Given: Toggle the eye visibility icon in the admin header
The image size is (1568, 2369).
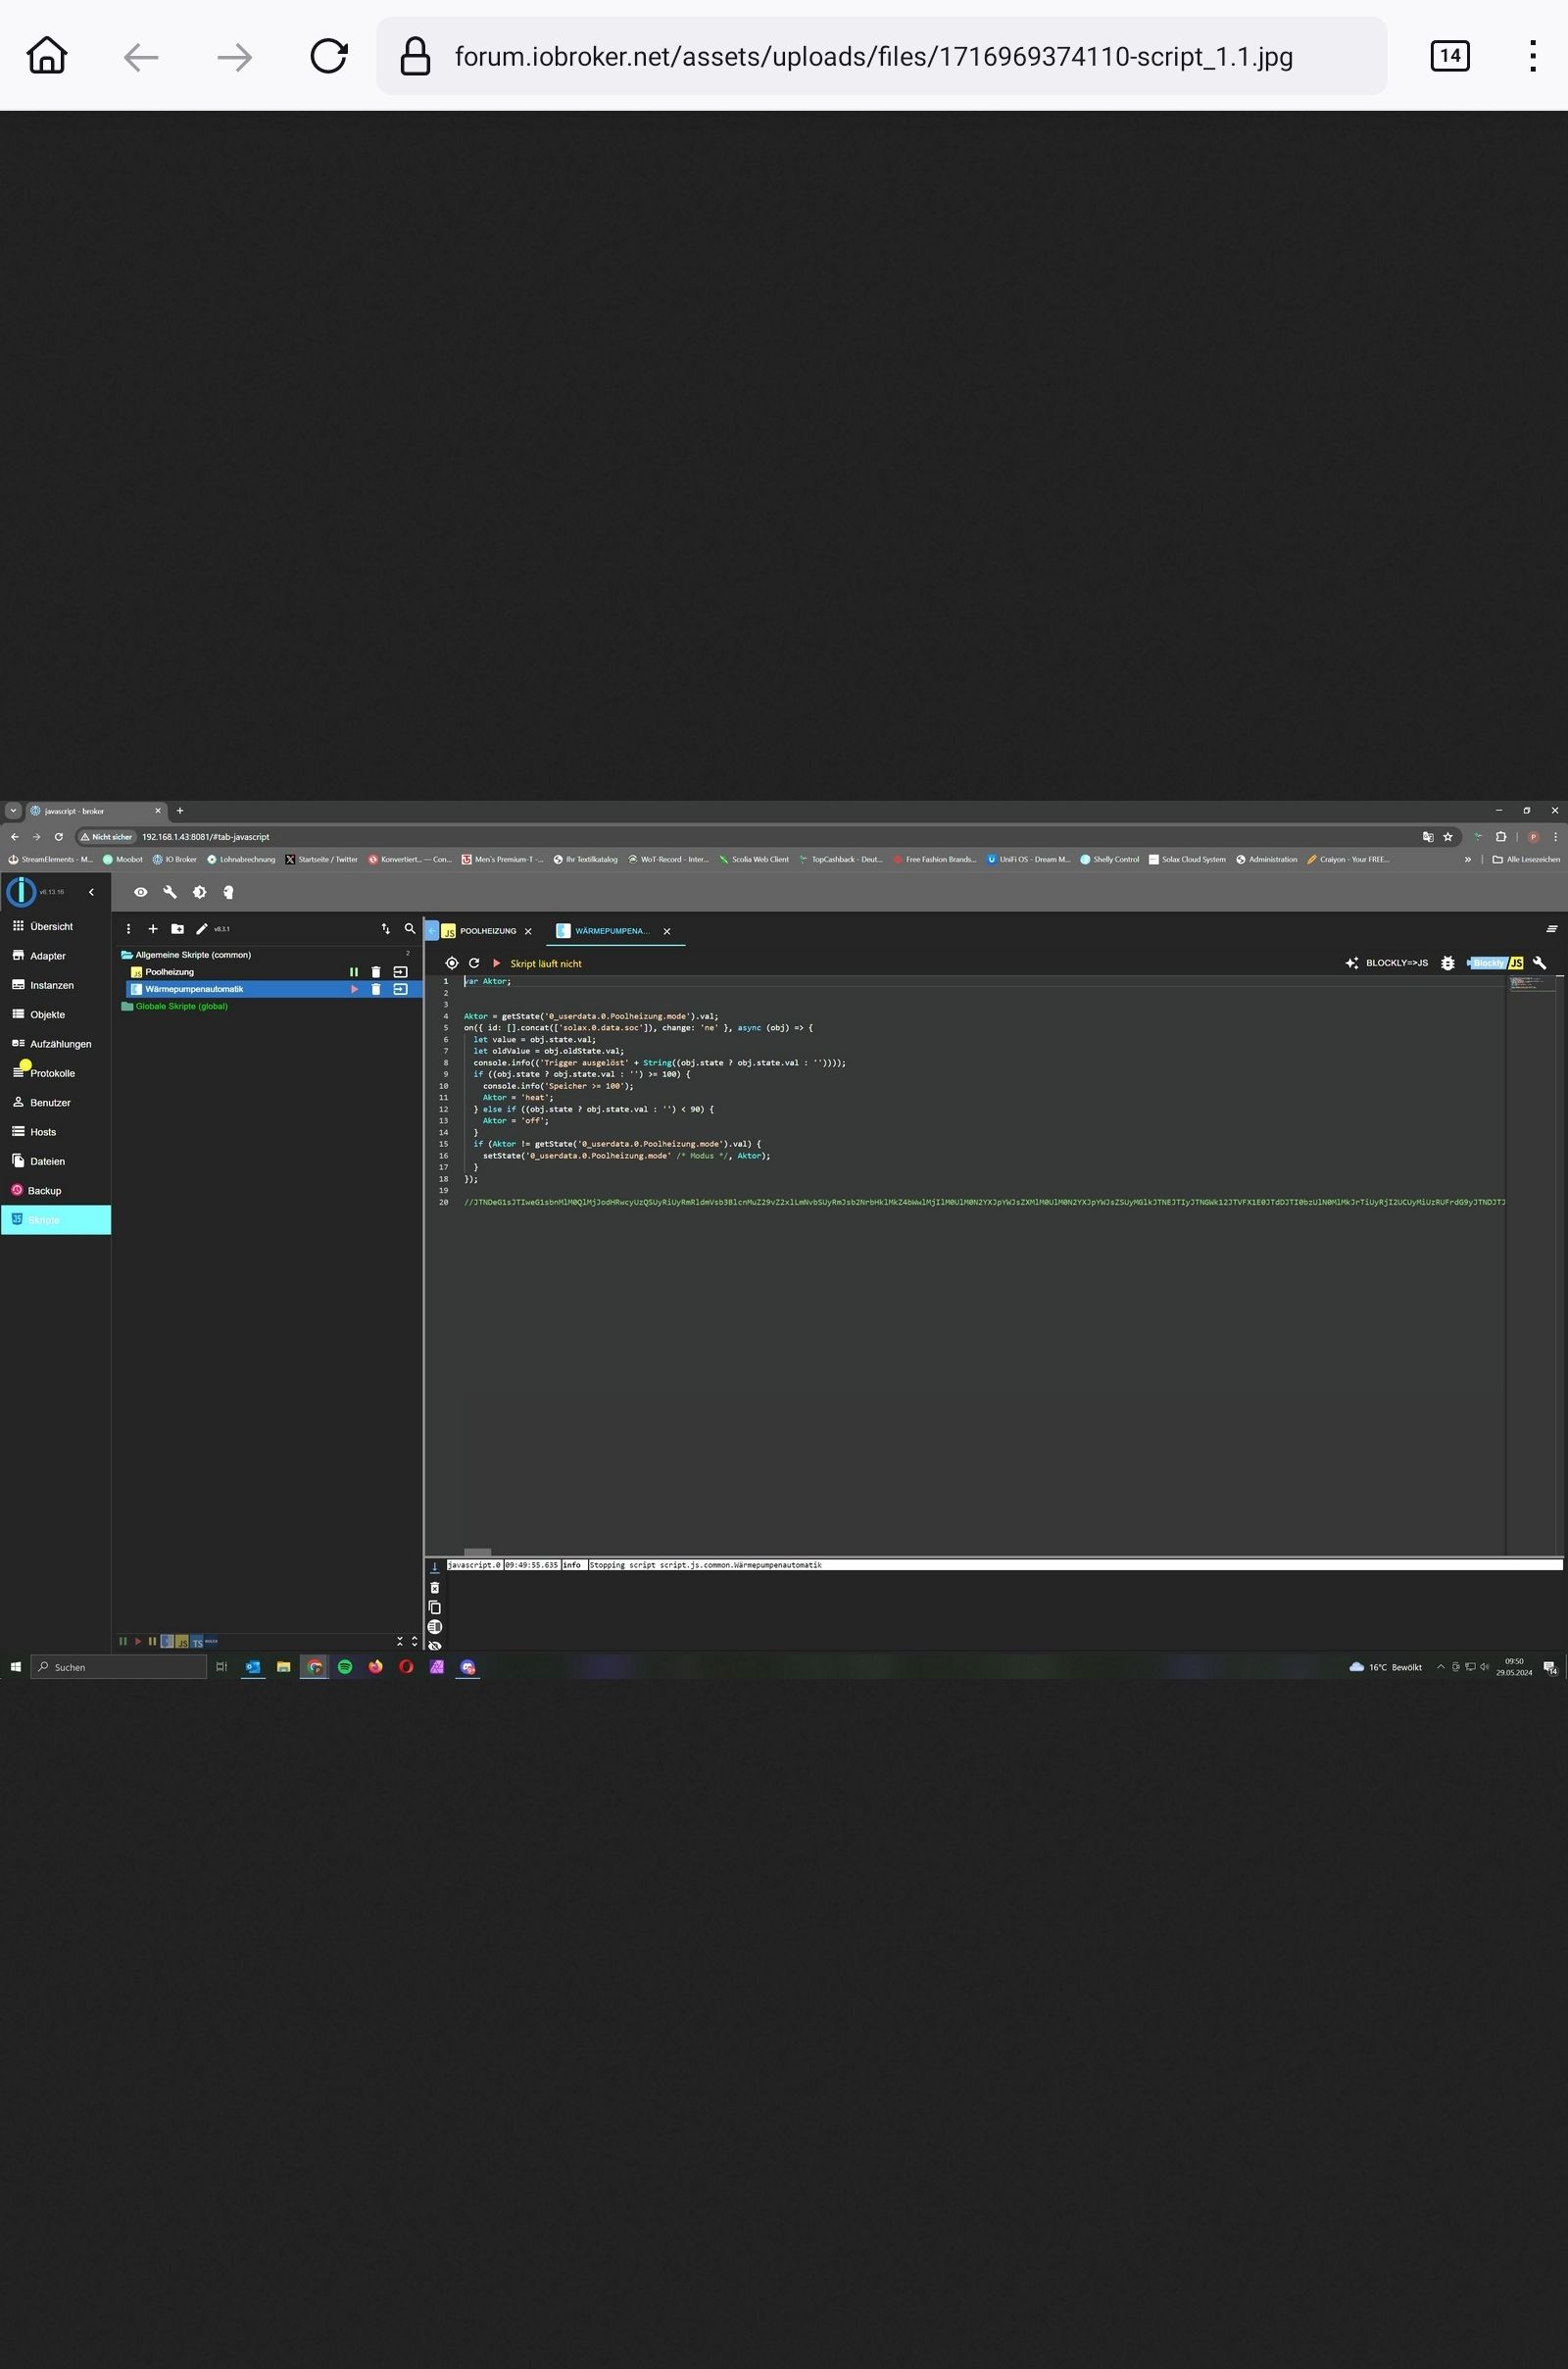Looking at the screenshot, I should coord(140,892).
